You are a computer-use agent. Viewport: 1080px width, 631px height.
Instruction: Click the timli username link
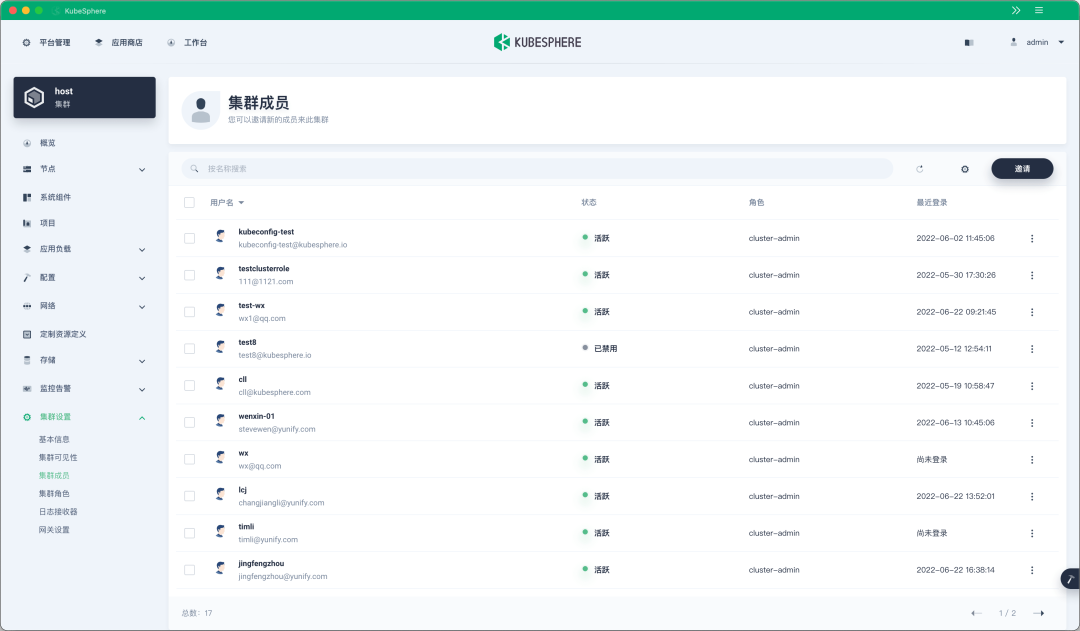[246, 526]
